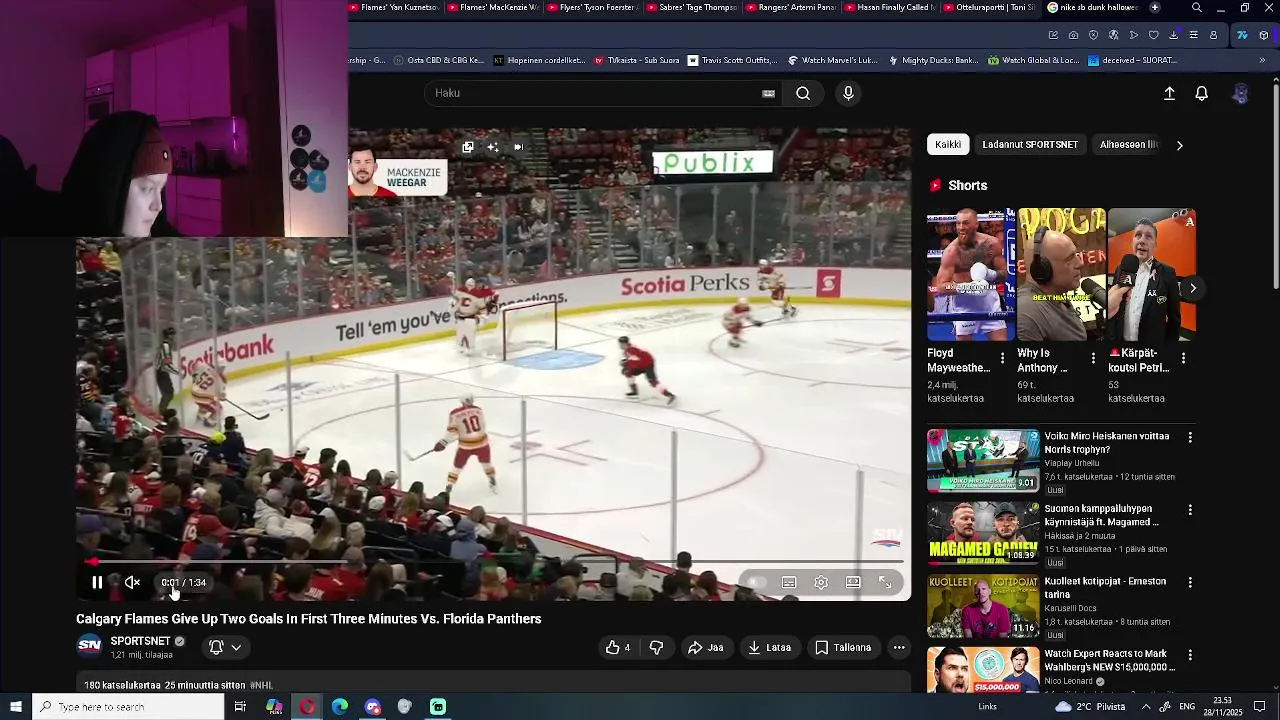Select the Kaikki filter chip
The width and height of the screenshot is (1280, 720).
(x=948, y=145)
